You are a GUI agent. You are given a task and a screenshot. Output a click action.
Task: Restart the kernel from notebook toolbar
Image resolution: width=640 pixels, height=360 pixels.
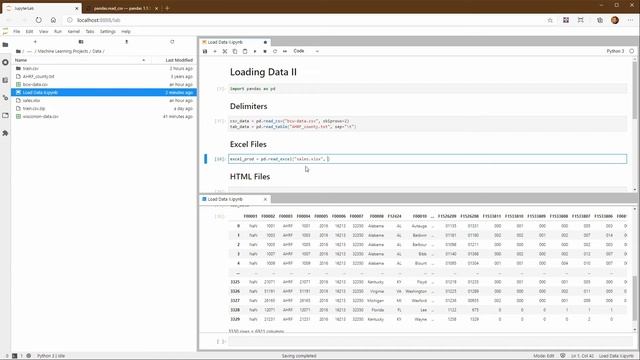click(x=275, y=51)
